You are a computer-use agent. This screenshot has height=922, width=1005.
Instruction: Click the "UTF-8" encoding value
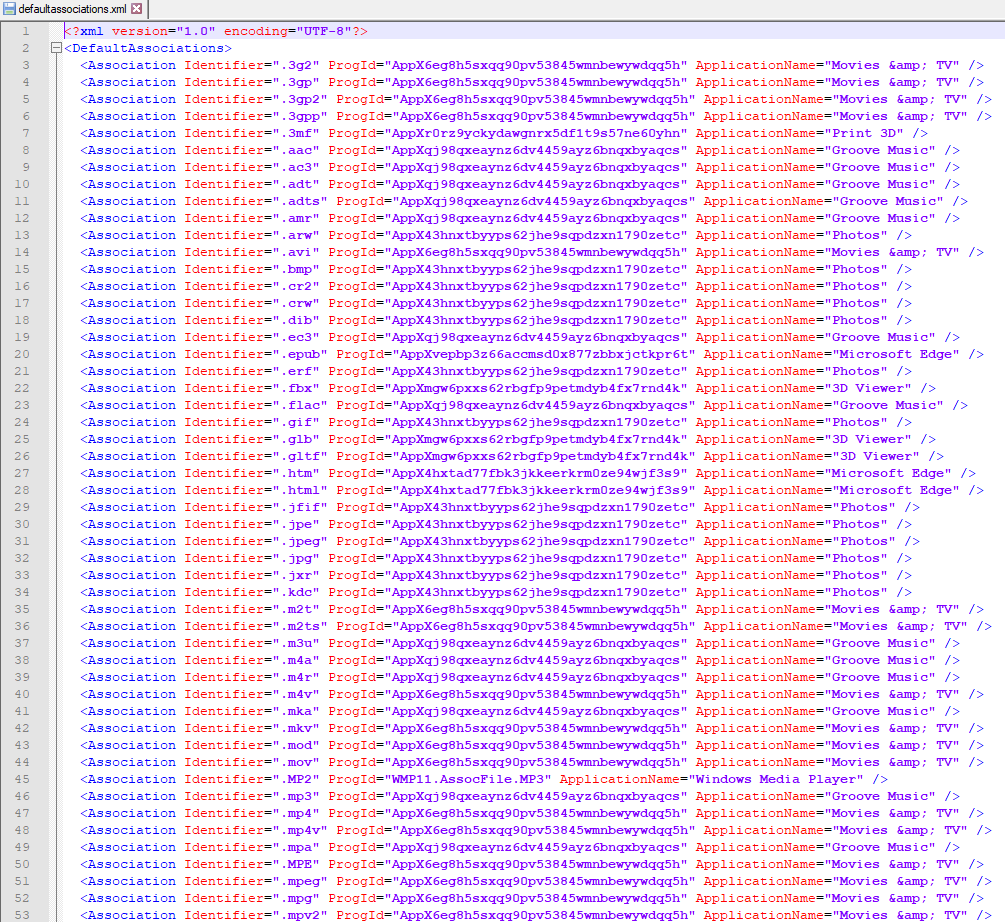(322, 31)
